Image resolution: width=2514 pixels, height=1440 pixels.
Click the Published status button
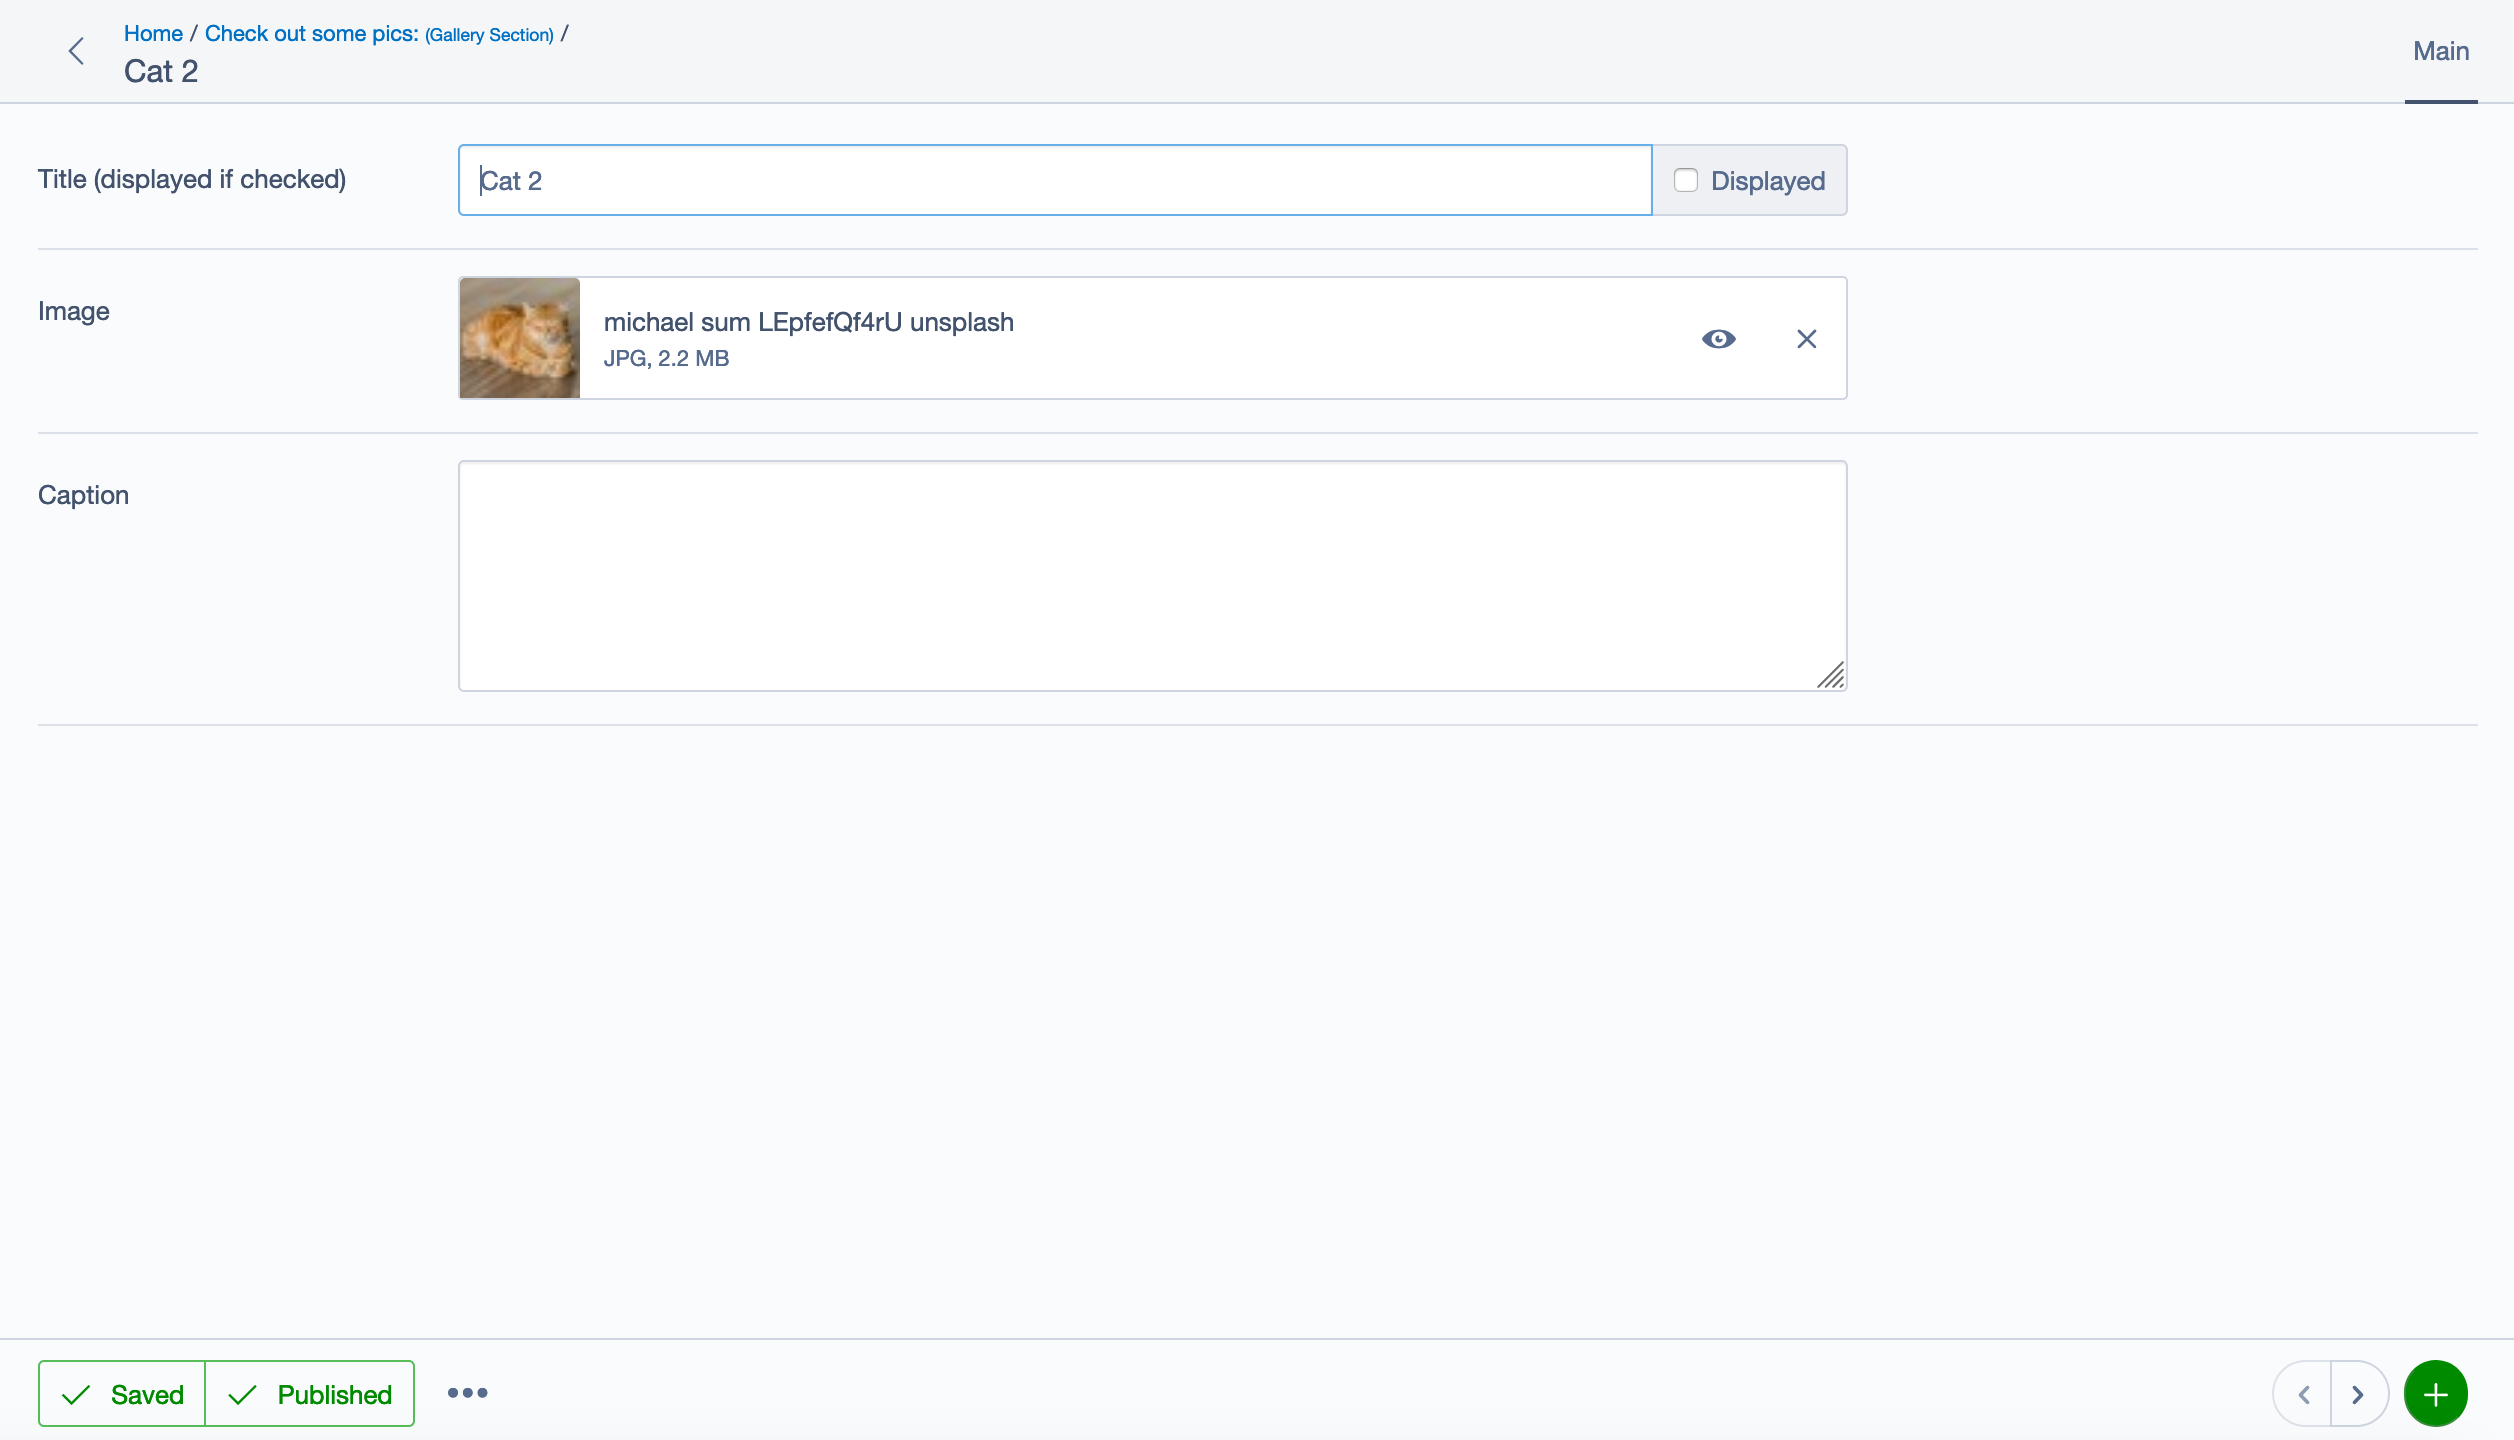(x=310, y=1394)
